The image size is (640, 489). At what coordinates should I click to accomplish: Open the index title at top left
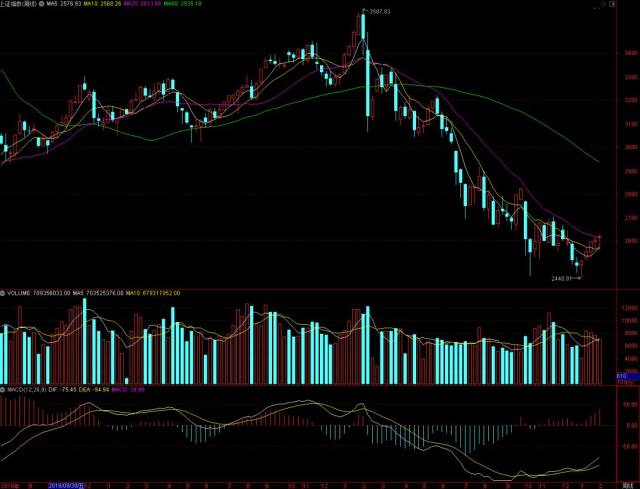tap(18, 4)
